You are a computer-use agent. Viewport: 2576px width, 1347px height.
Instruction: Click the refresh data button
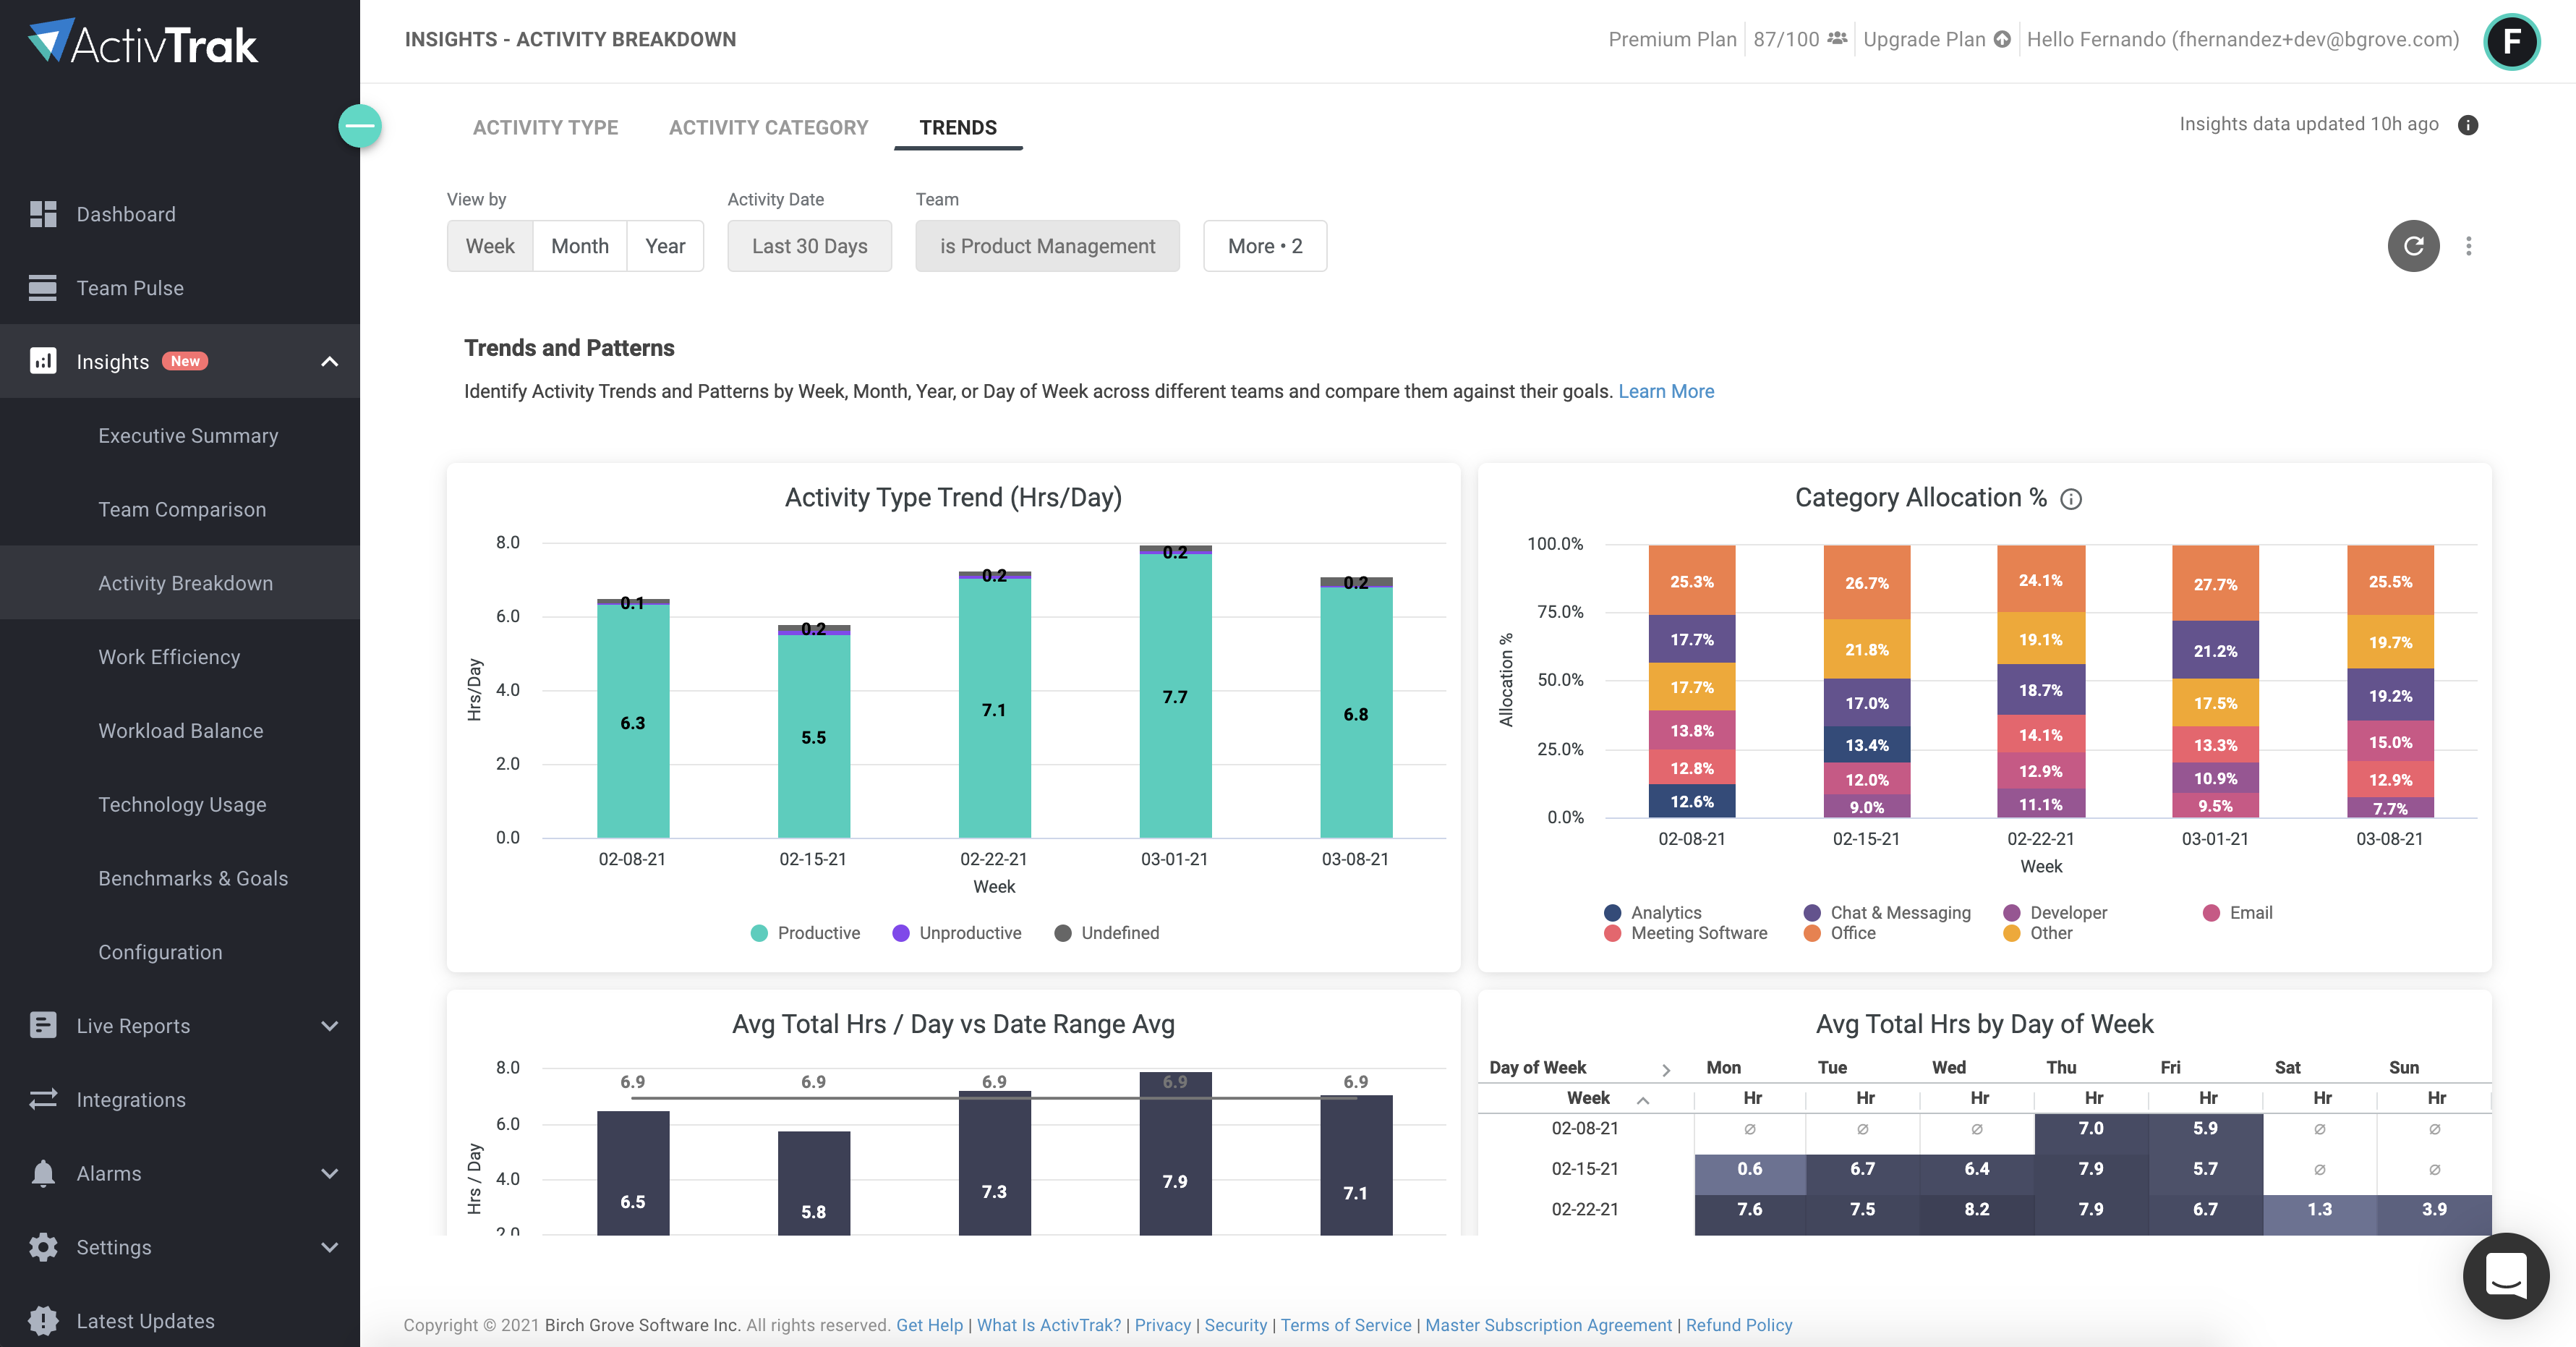(x=2413, y=246)
